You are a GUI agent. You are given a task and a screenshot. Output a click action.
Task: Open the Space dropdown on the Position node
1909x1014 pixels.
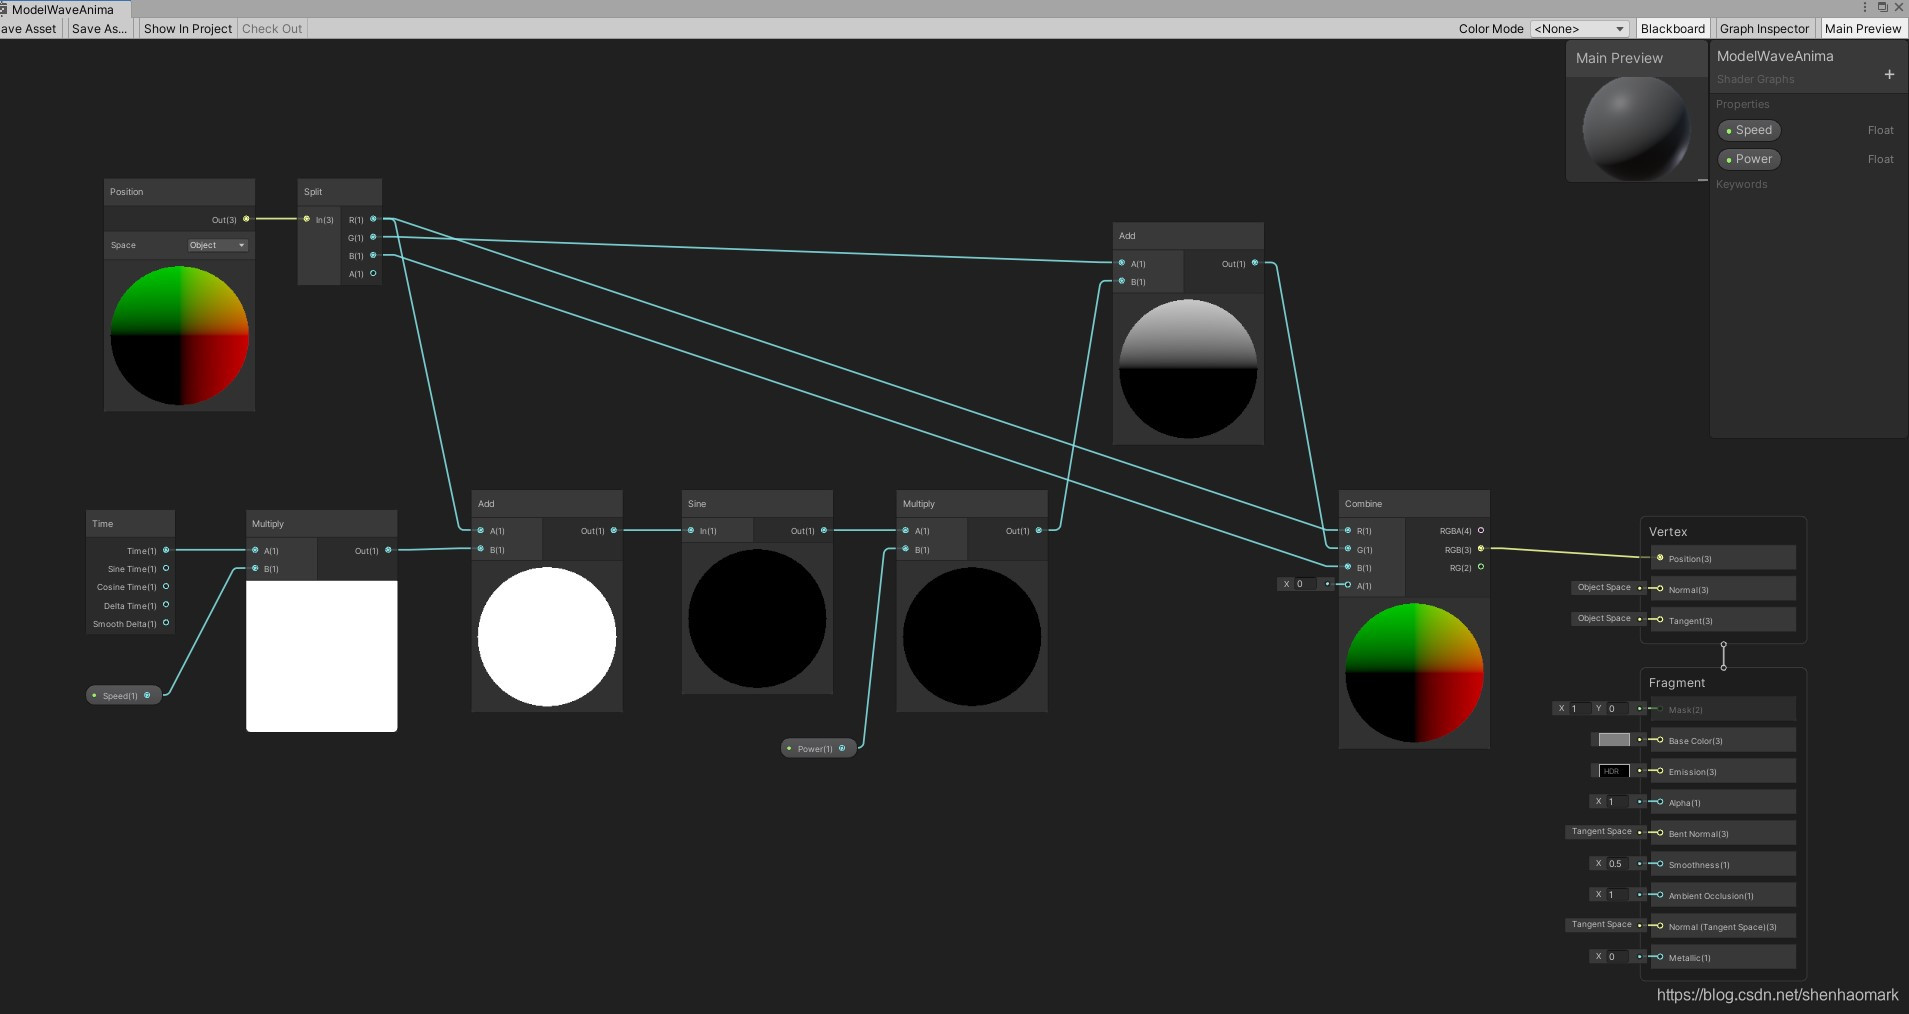(216, 244)
